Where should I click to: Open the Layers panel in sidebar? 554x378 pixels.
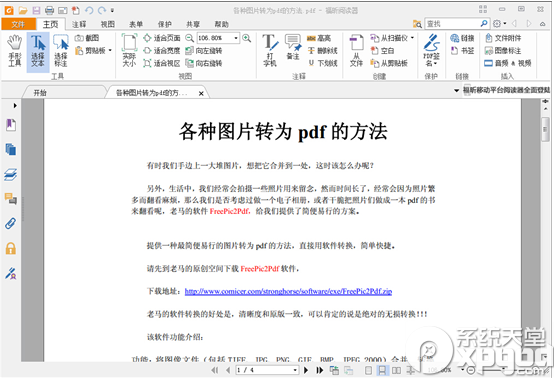point(11,174)
